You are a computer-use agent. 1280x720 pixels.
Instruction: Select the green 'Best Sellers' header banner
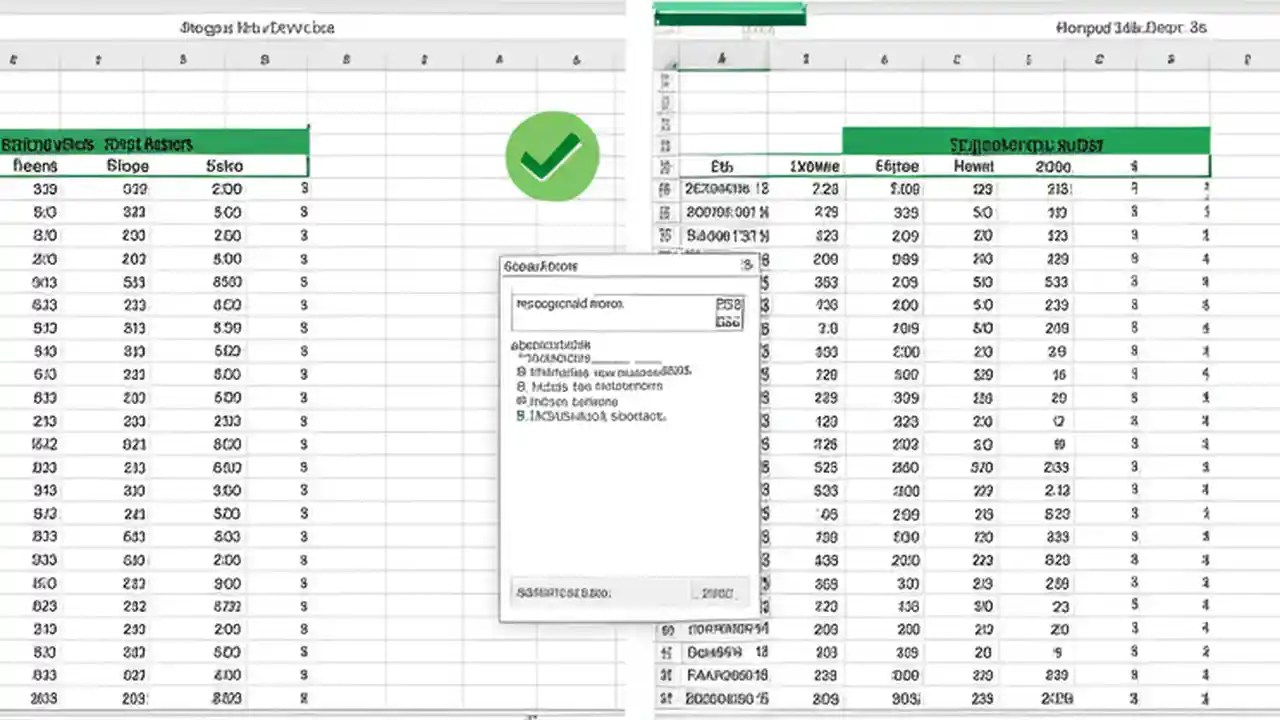point(155,143)
